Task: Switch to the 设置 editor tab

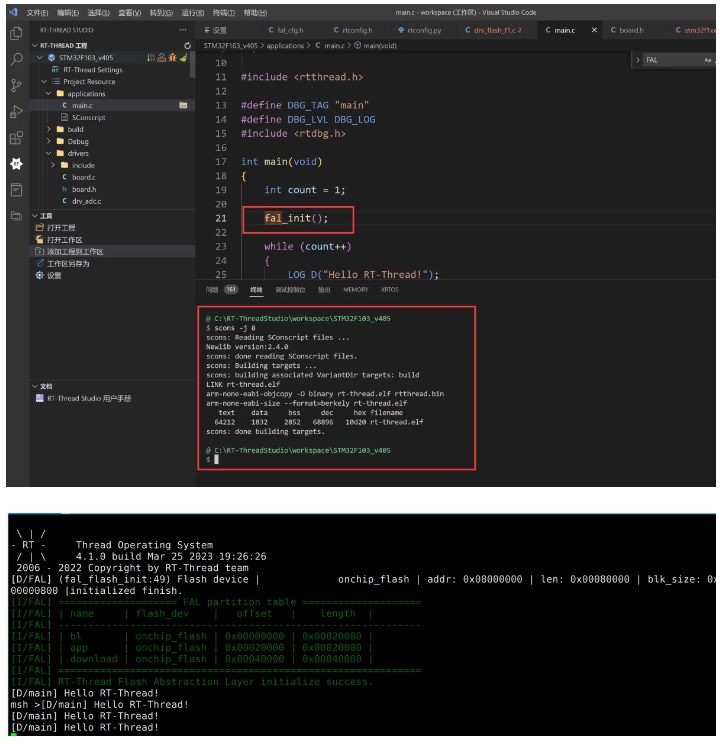Action: [215, 30]
